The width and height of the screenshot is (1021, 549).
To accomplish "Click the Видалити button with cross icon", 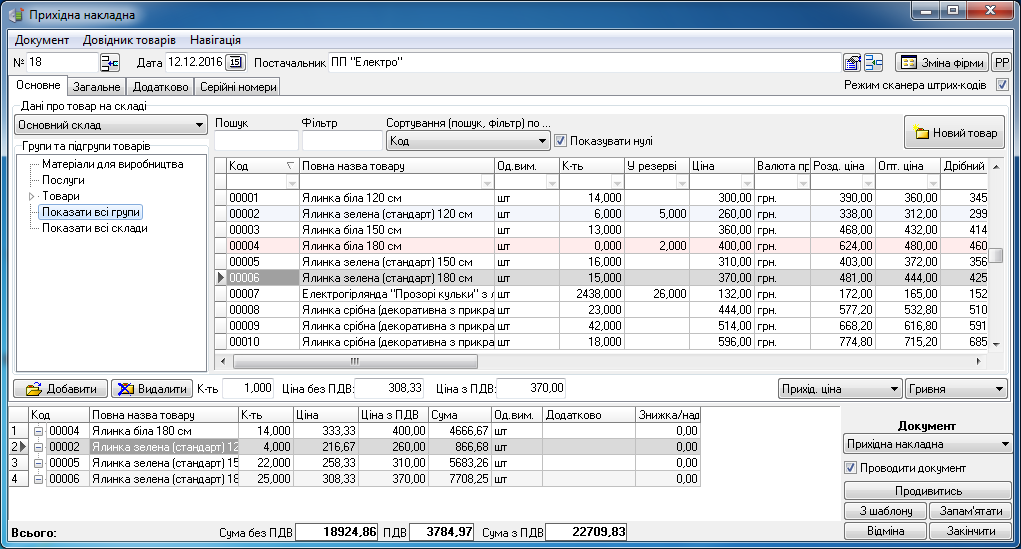I will coord(150,389).
